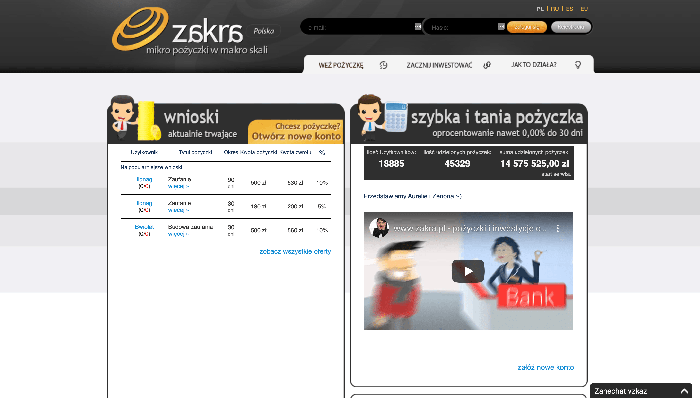Image resolution: width=700 pixels, height=398 pixels.
Task: Click the coins icon beside ZACZNIJ INWESTOWAĆ
Action: tap(487, 65)
